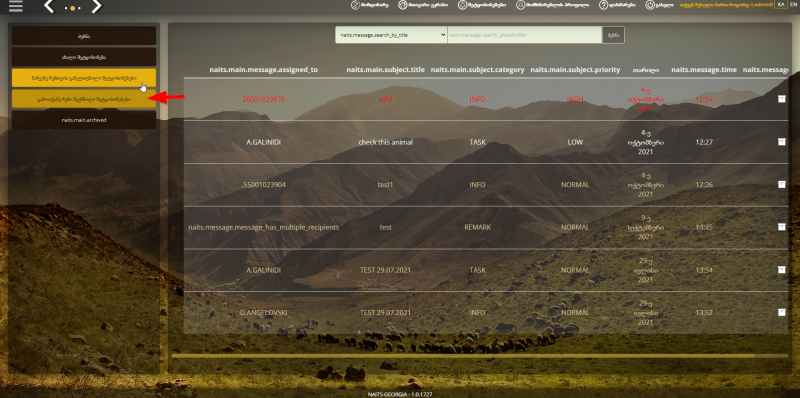Click the second dark button in left sidebar
The height and width of the screenshot is (398, 800).
[x=84, y=57]
